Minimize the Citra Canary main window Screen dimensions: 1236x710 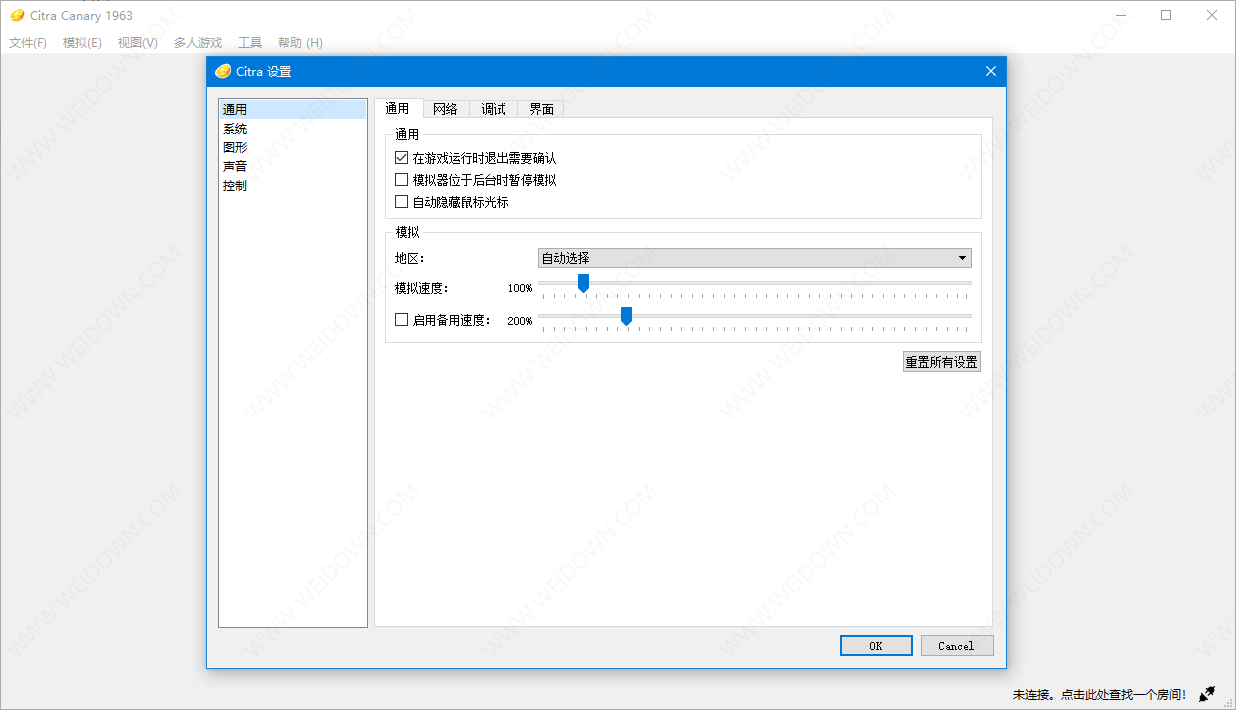(x=1120, y=15)
